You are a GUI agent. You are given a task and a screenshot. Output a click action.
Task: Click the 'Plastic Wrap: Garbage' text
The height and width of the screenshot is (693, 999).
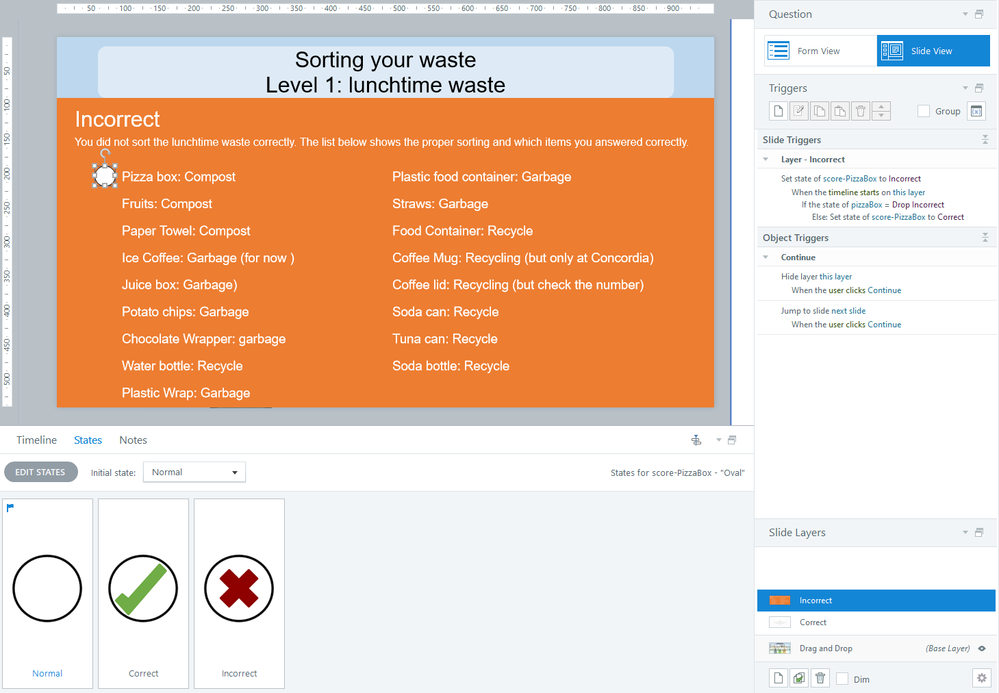click(186, 393)
